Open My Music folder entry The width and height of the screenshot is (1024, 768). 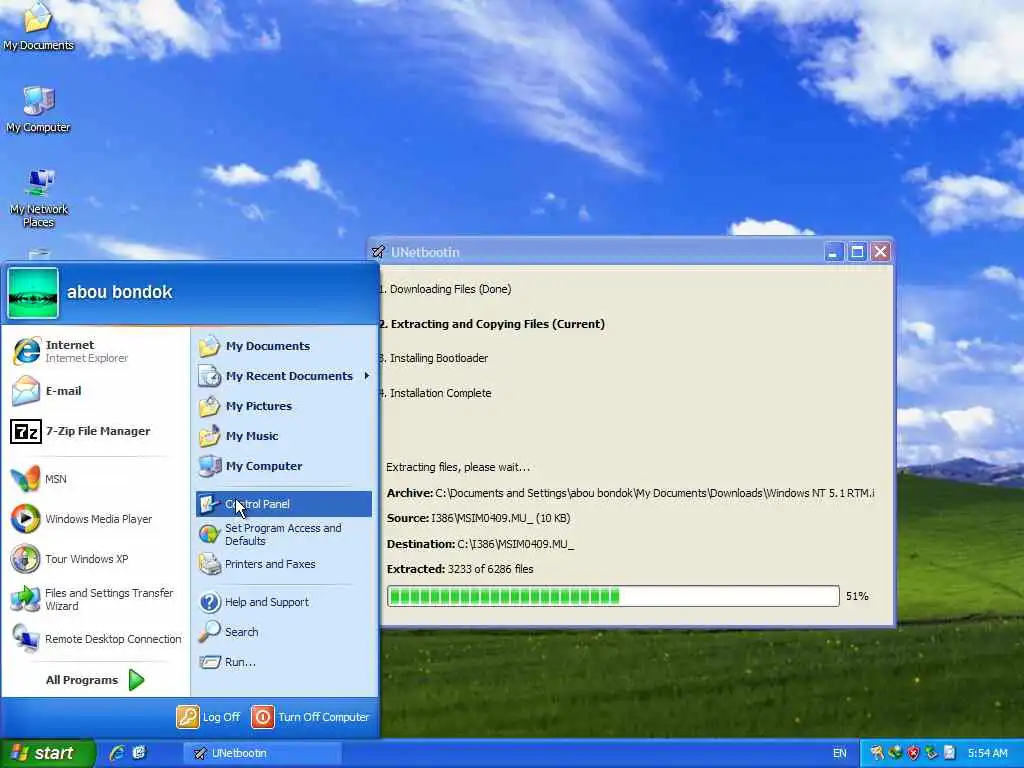[283, 436]
